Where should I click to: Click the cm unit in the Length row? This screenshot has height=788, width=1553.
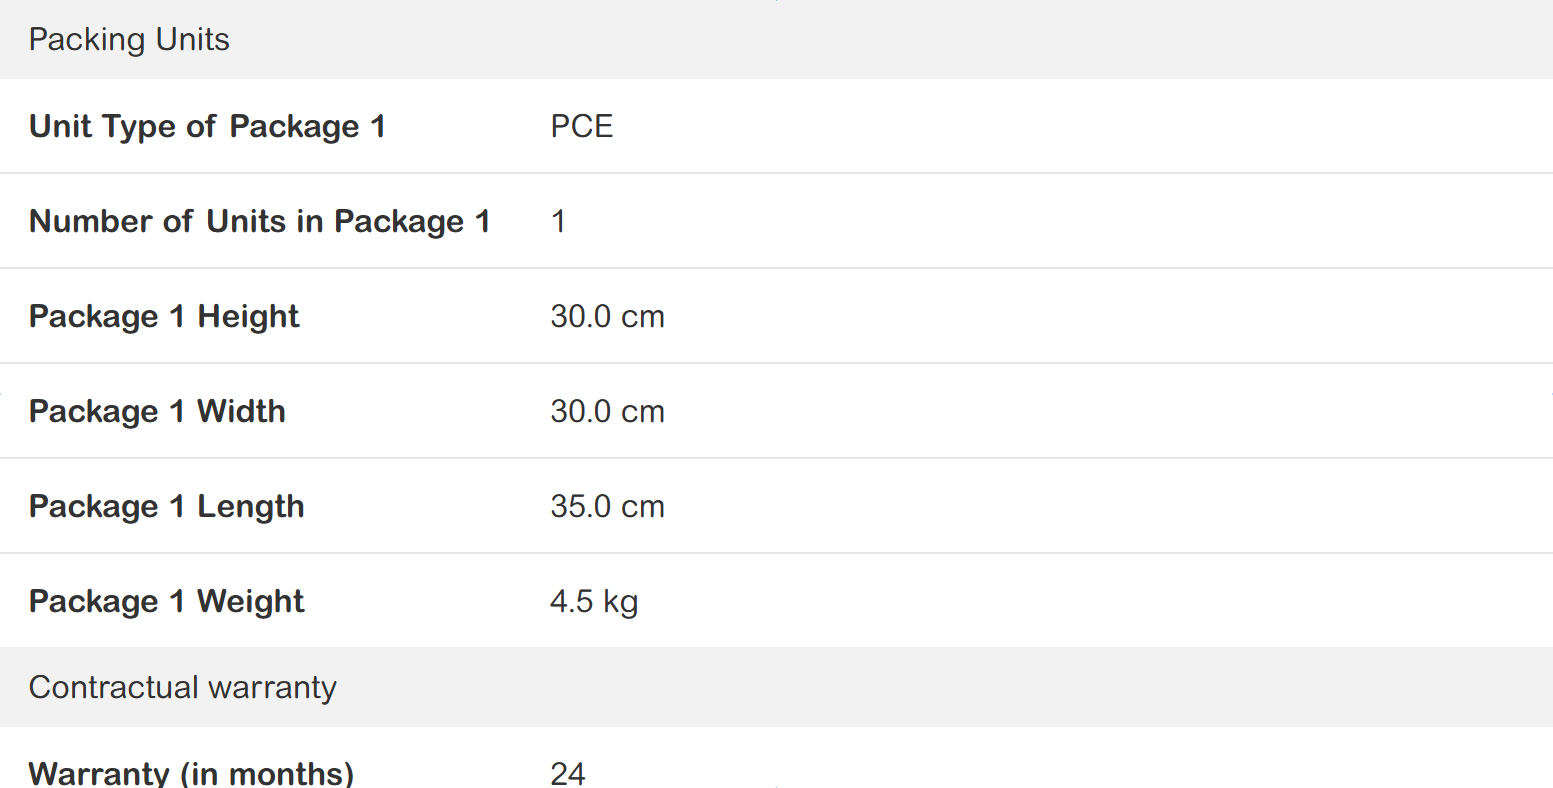coord(642,506)
